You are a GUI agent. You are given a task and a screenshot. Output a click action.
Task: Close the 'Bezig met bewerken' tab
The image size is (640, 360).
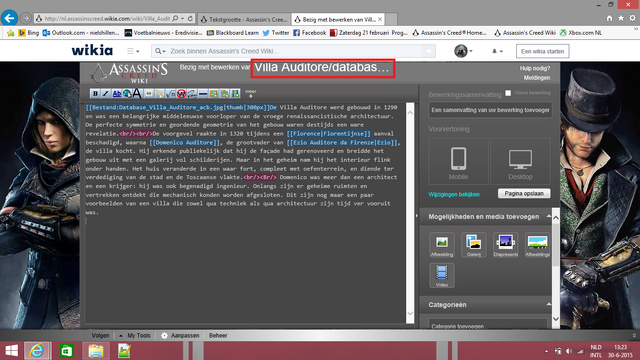380,19
